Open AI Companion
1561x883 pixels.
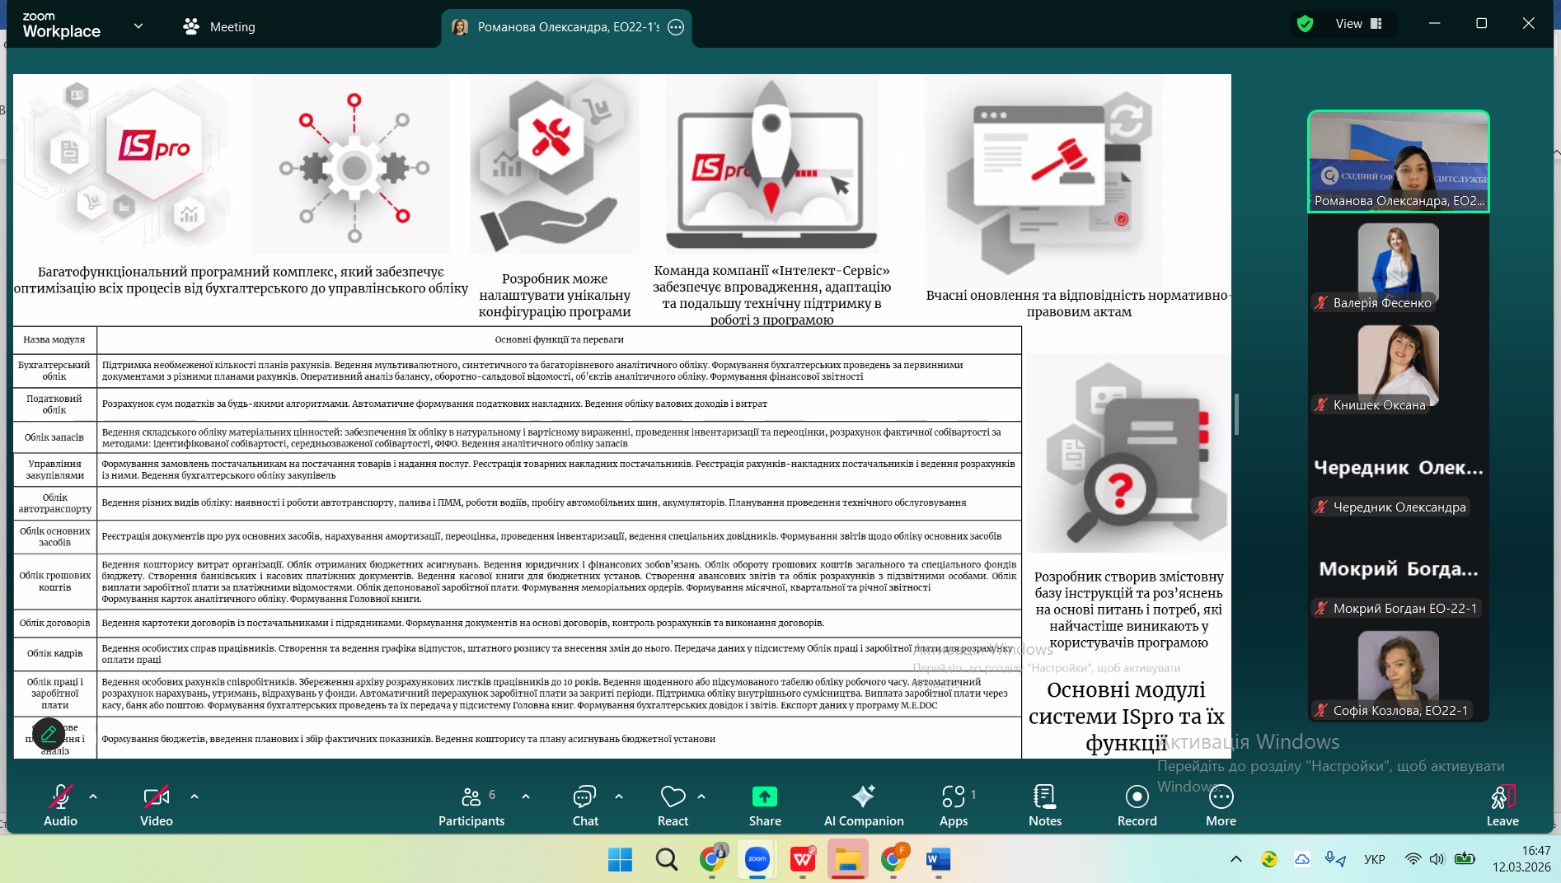(863, 805)
